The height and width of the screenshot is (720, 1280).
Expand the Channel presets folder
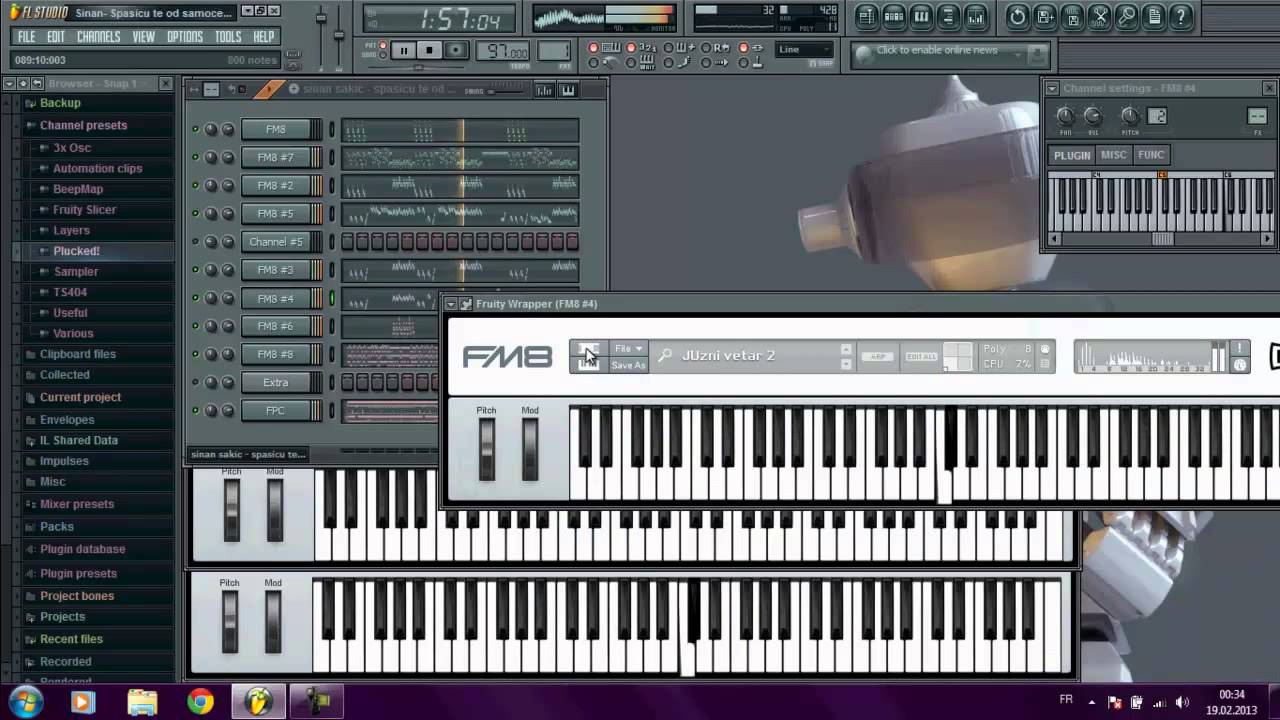83,125
